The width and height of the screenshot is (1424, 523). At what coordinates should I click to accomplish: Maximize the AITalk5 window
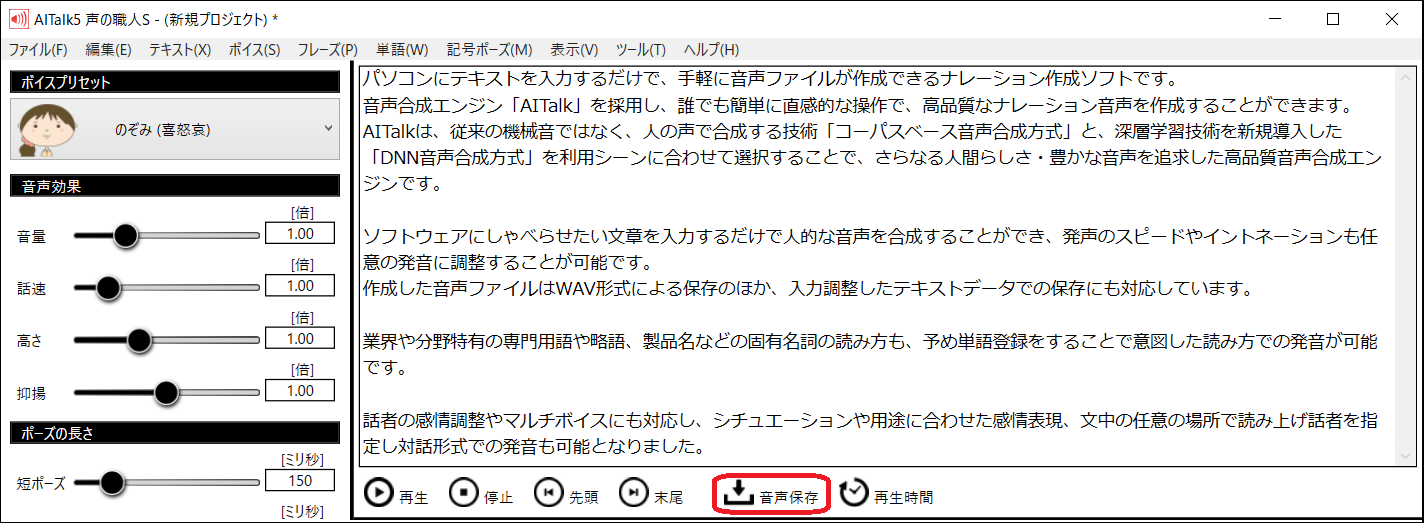pyautogui.click(x=1333, y=19)
